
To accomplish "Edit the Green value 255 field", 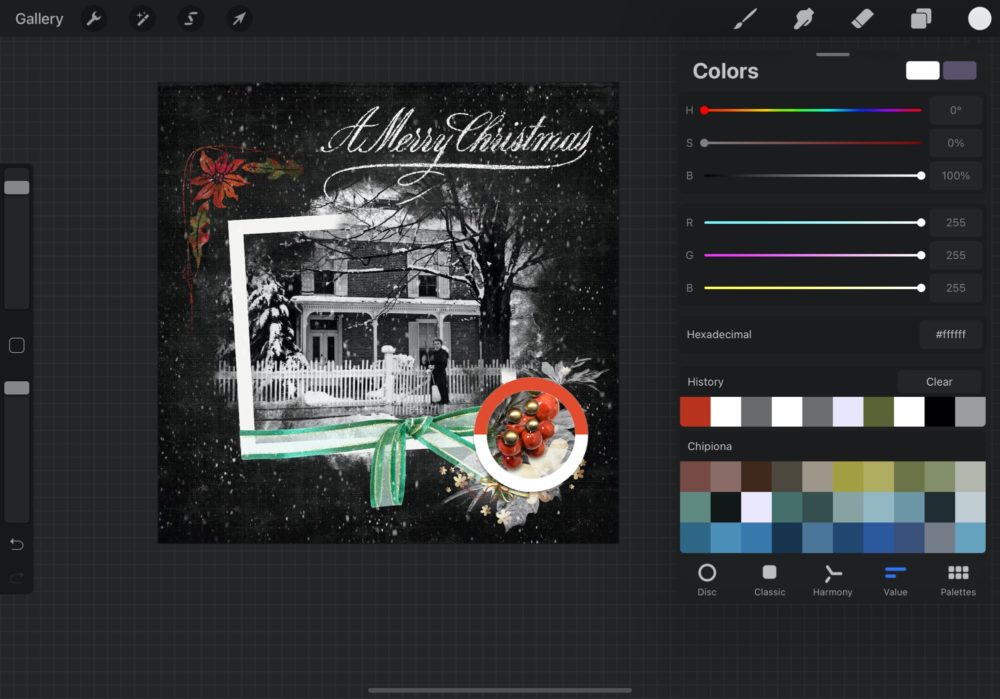I will (955, 255).
